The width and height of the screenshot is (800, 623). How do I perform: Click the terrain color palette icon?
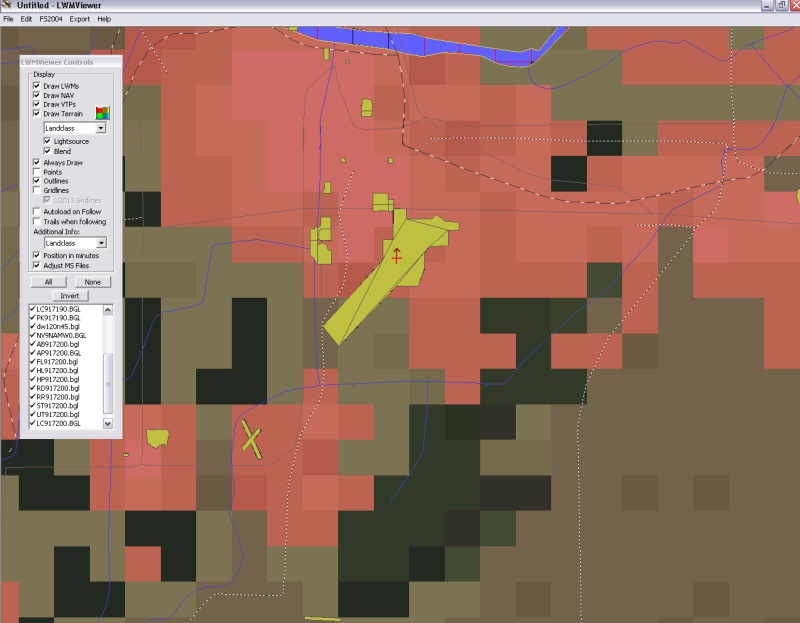pyautogui.click(x=101, y=112)
